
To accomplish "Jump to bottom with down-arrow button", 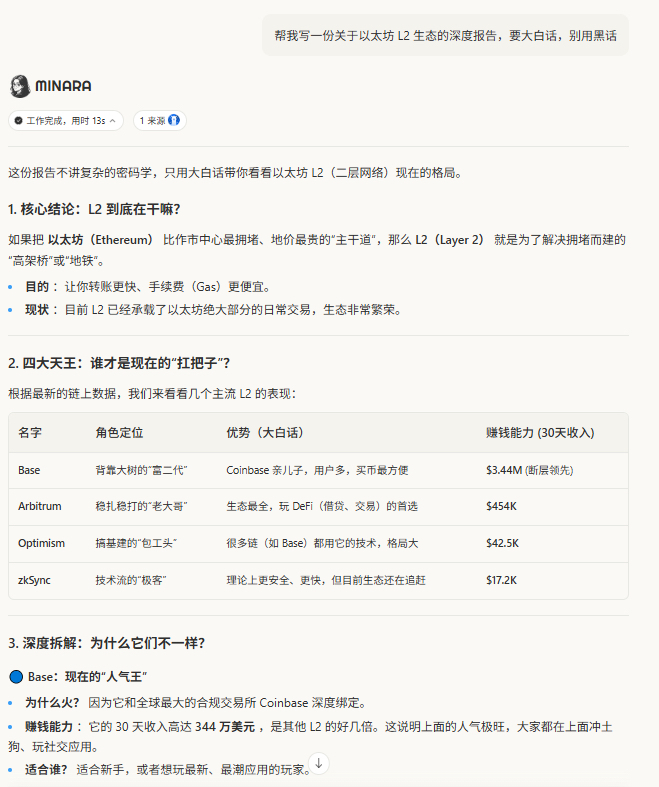I will pyautogui.click(x=319, y=763).
